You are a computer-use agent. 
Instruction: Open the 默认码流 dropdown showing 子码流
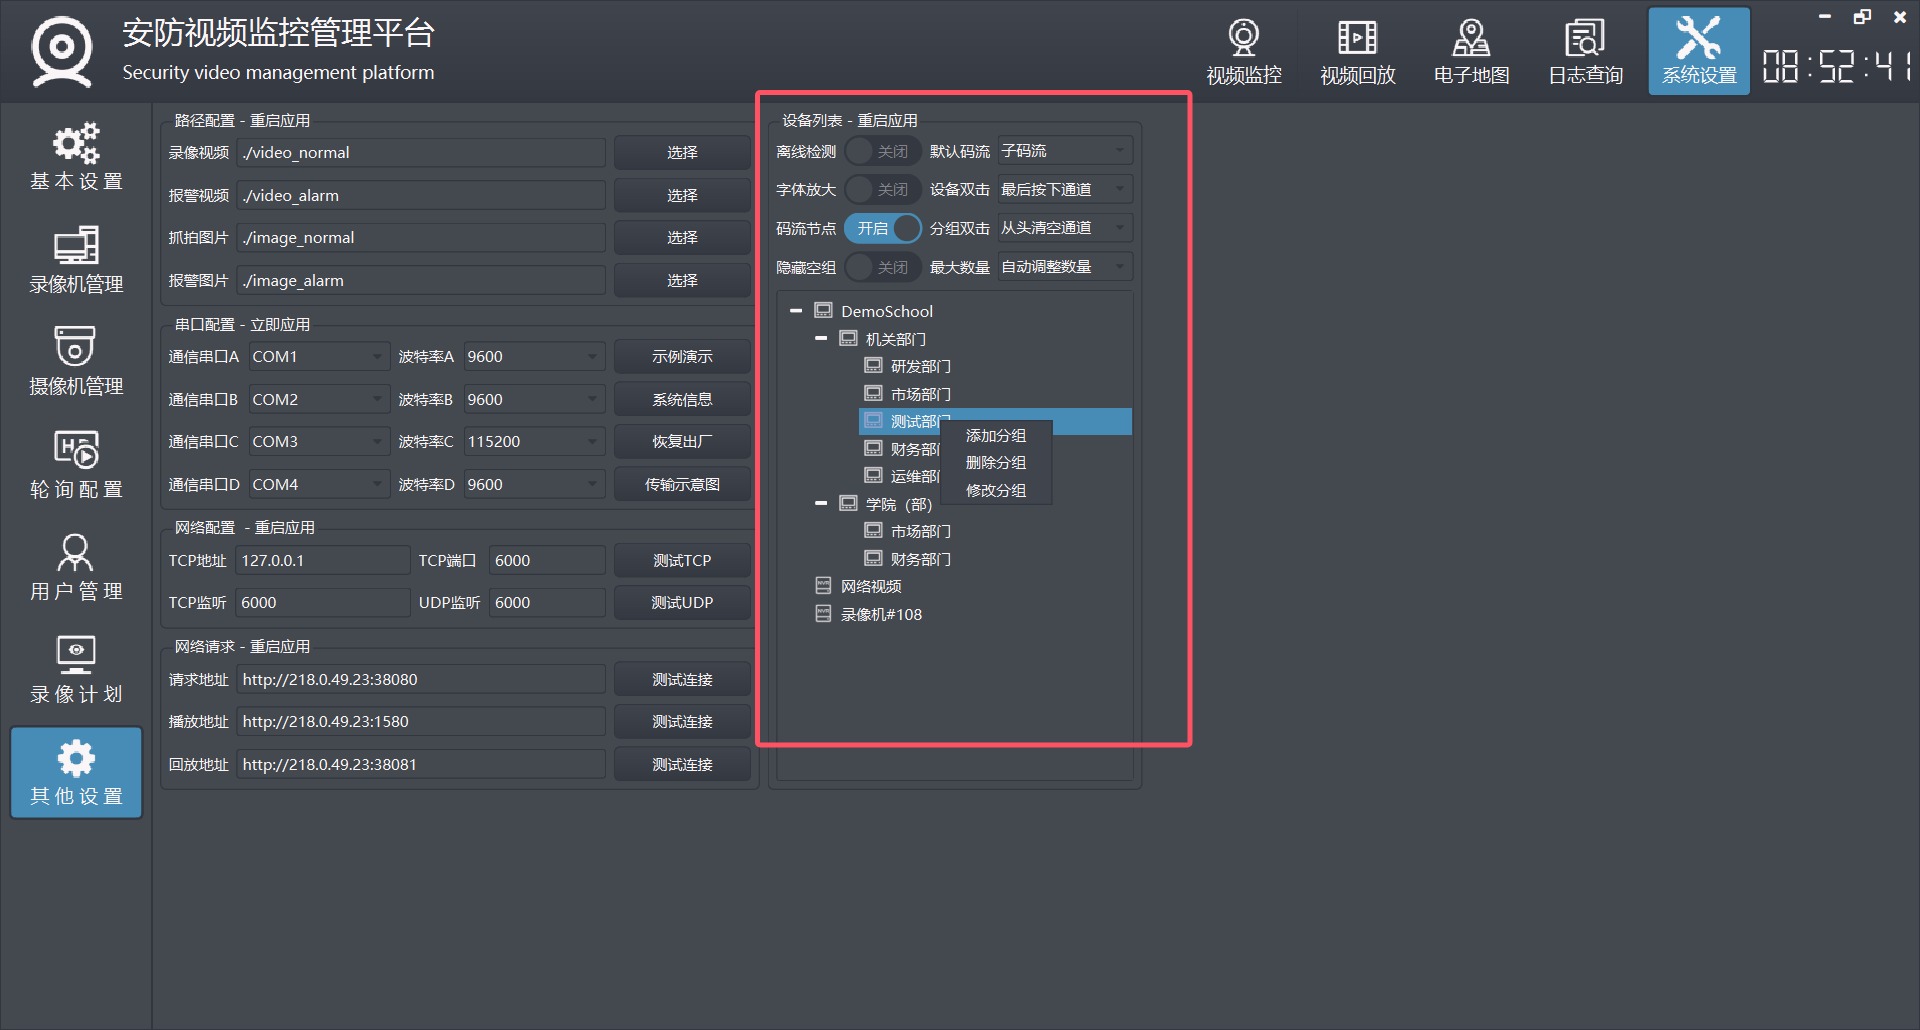1065,151
